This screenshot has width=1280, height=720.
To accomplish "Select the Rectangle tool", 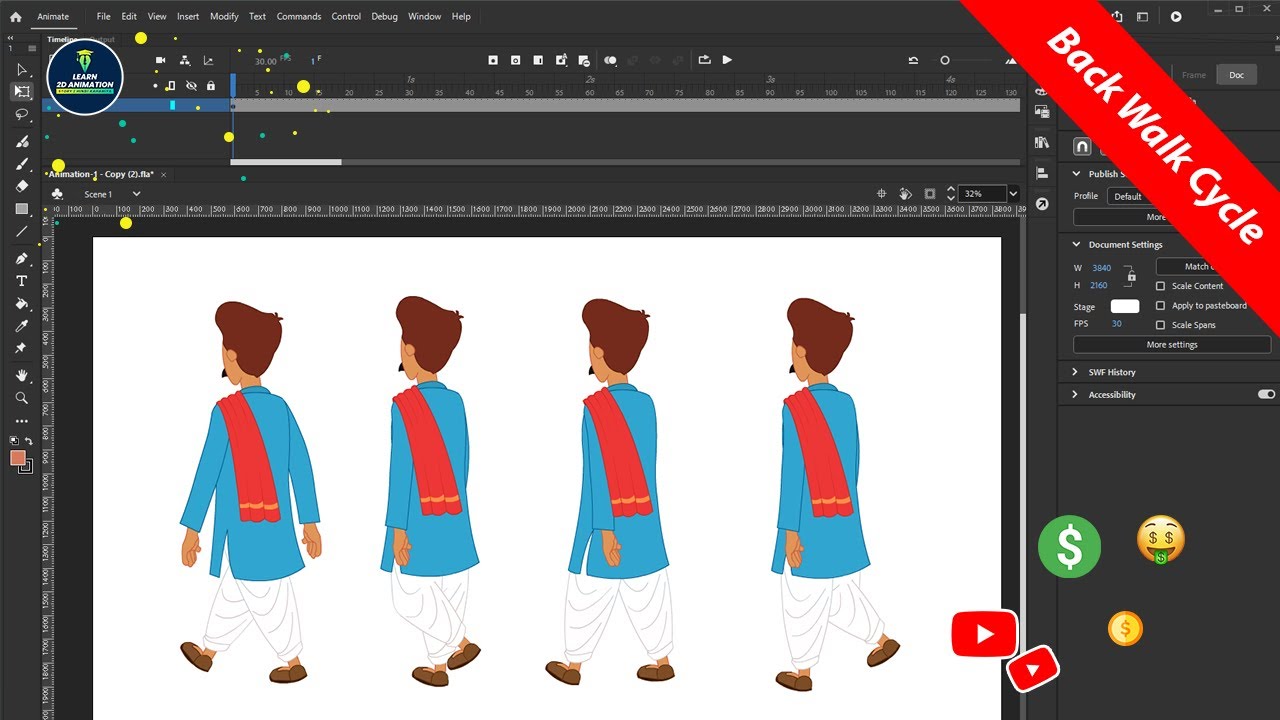I will point(21,209).
